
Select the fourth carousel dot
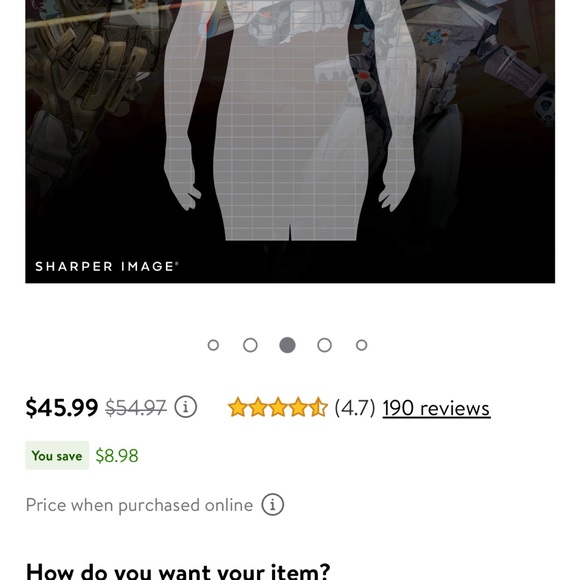[x=324, y=345]
